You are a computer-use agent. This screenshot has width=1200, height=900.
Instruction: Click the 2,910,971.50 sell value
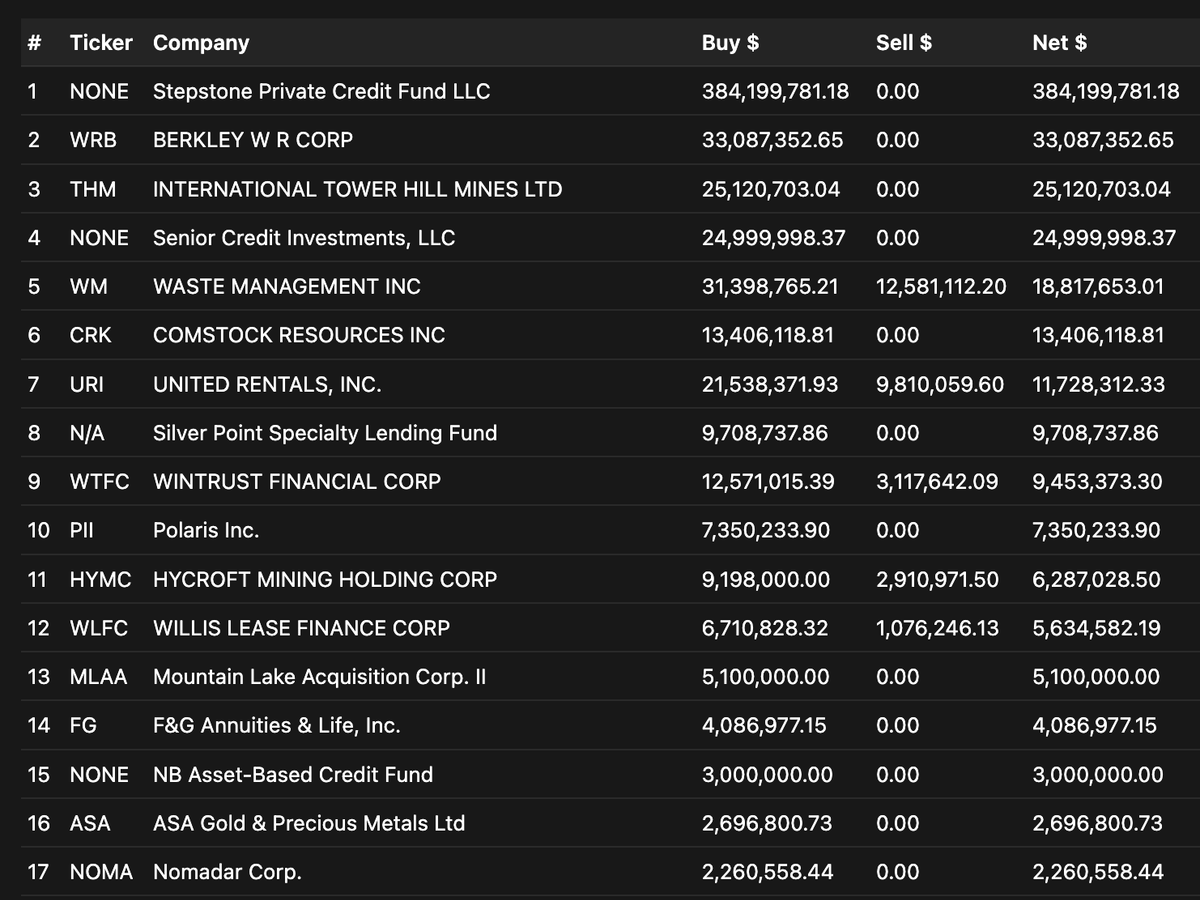936,579
